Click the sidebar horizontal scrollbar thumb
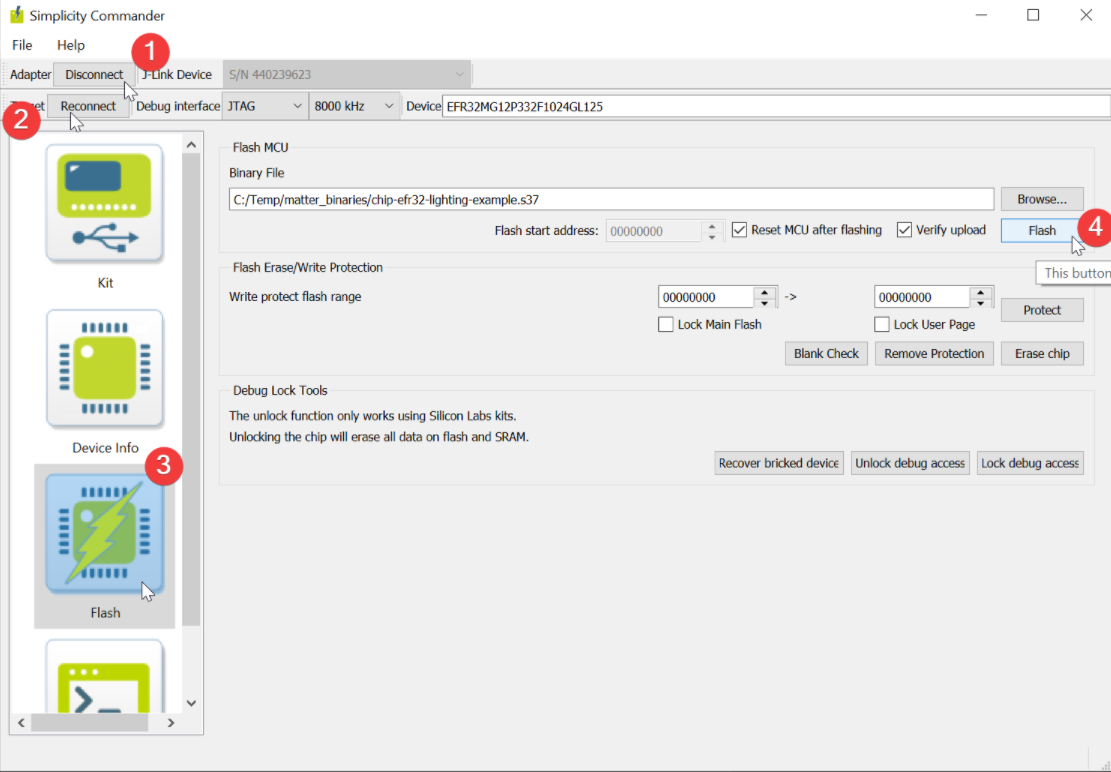1111x772 pixels. (x=89, y=722)
